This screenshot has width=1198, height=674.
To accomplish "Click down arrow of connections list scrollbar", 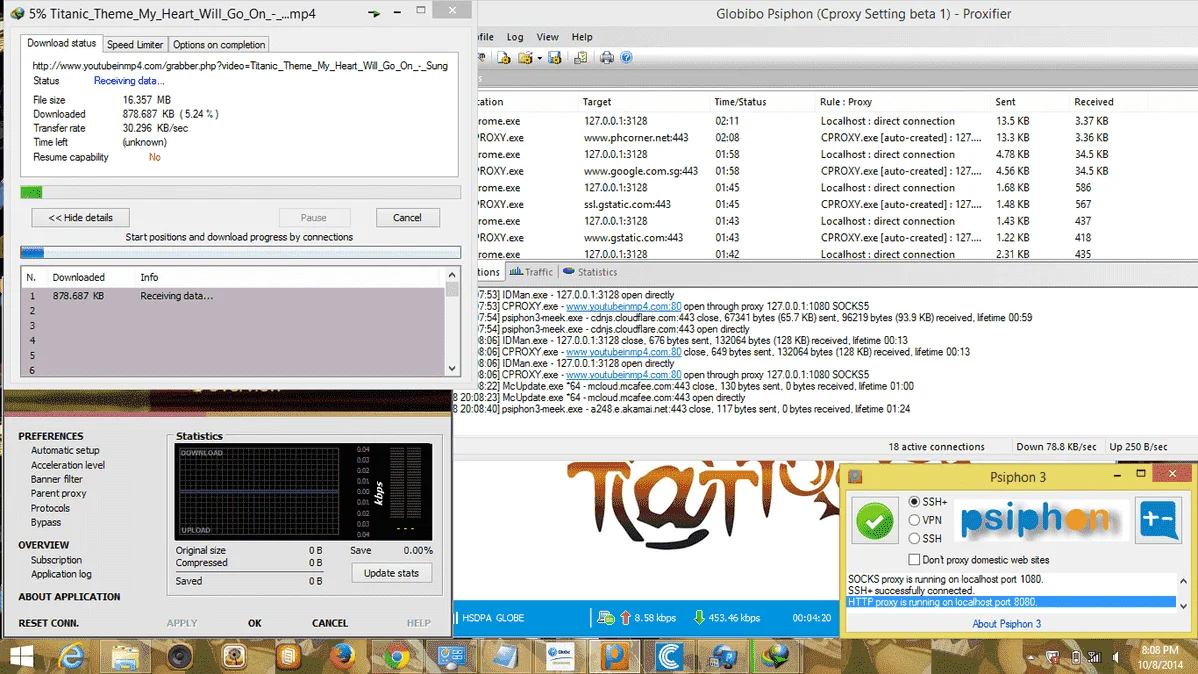I will 452,368.
